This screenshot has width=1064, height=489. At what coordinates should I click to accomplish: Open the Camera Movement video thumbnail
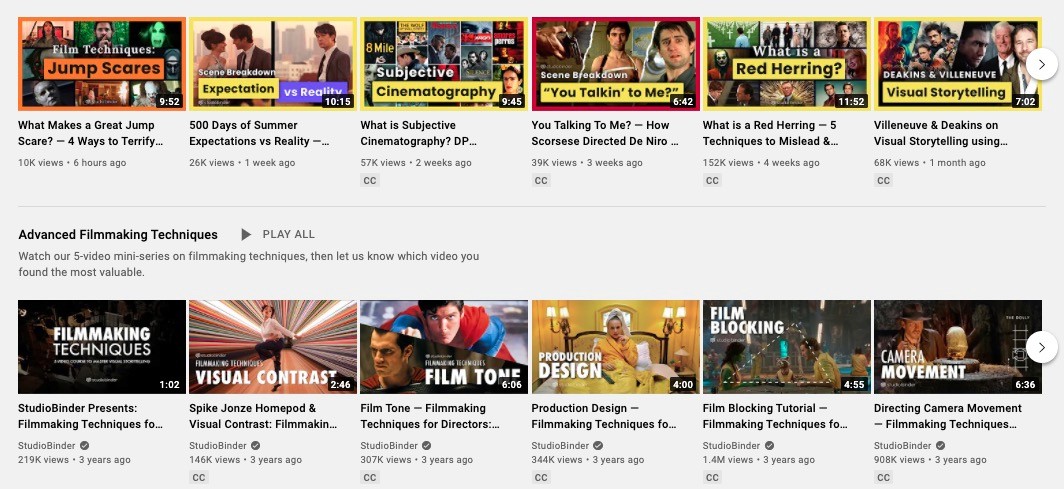click(957, 347)
